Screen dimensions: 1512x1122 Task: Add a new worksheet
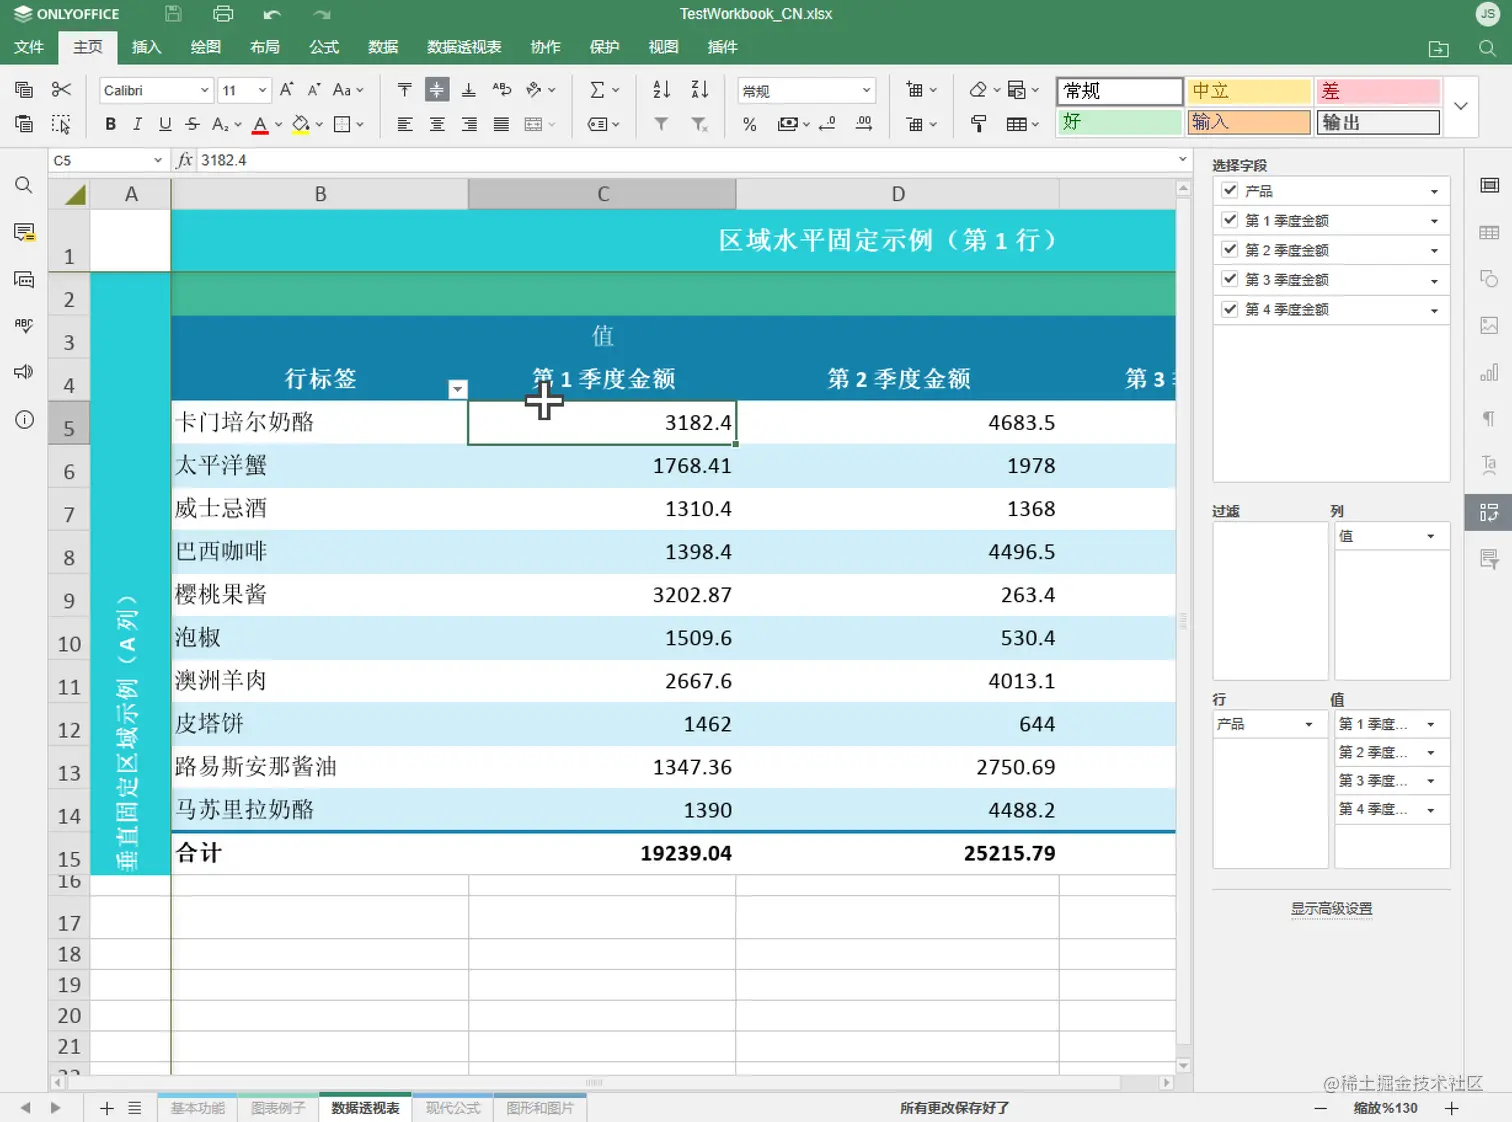pyautogui.click(x=107, y=1108)
